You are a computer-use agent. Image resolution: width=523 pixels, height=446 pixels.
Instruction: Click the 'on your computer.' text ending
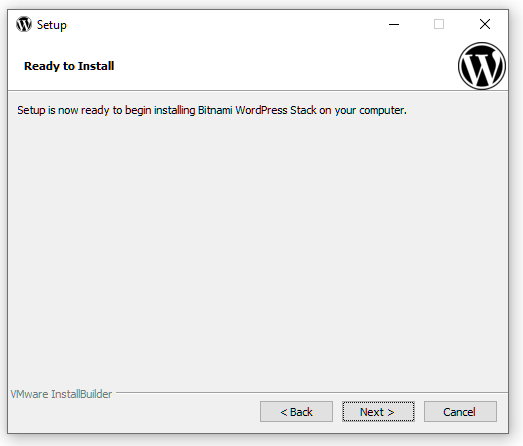(363, 110)
